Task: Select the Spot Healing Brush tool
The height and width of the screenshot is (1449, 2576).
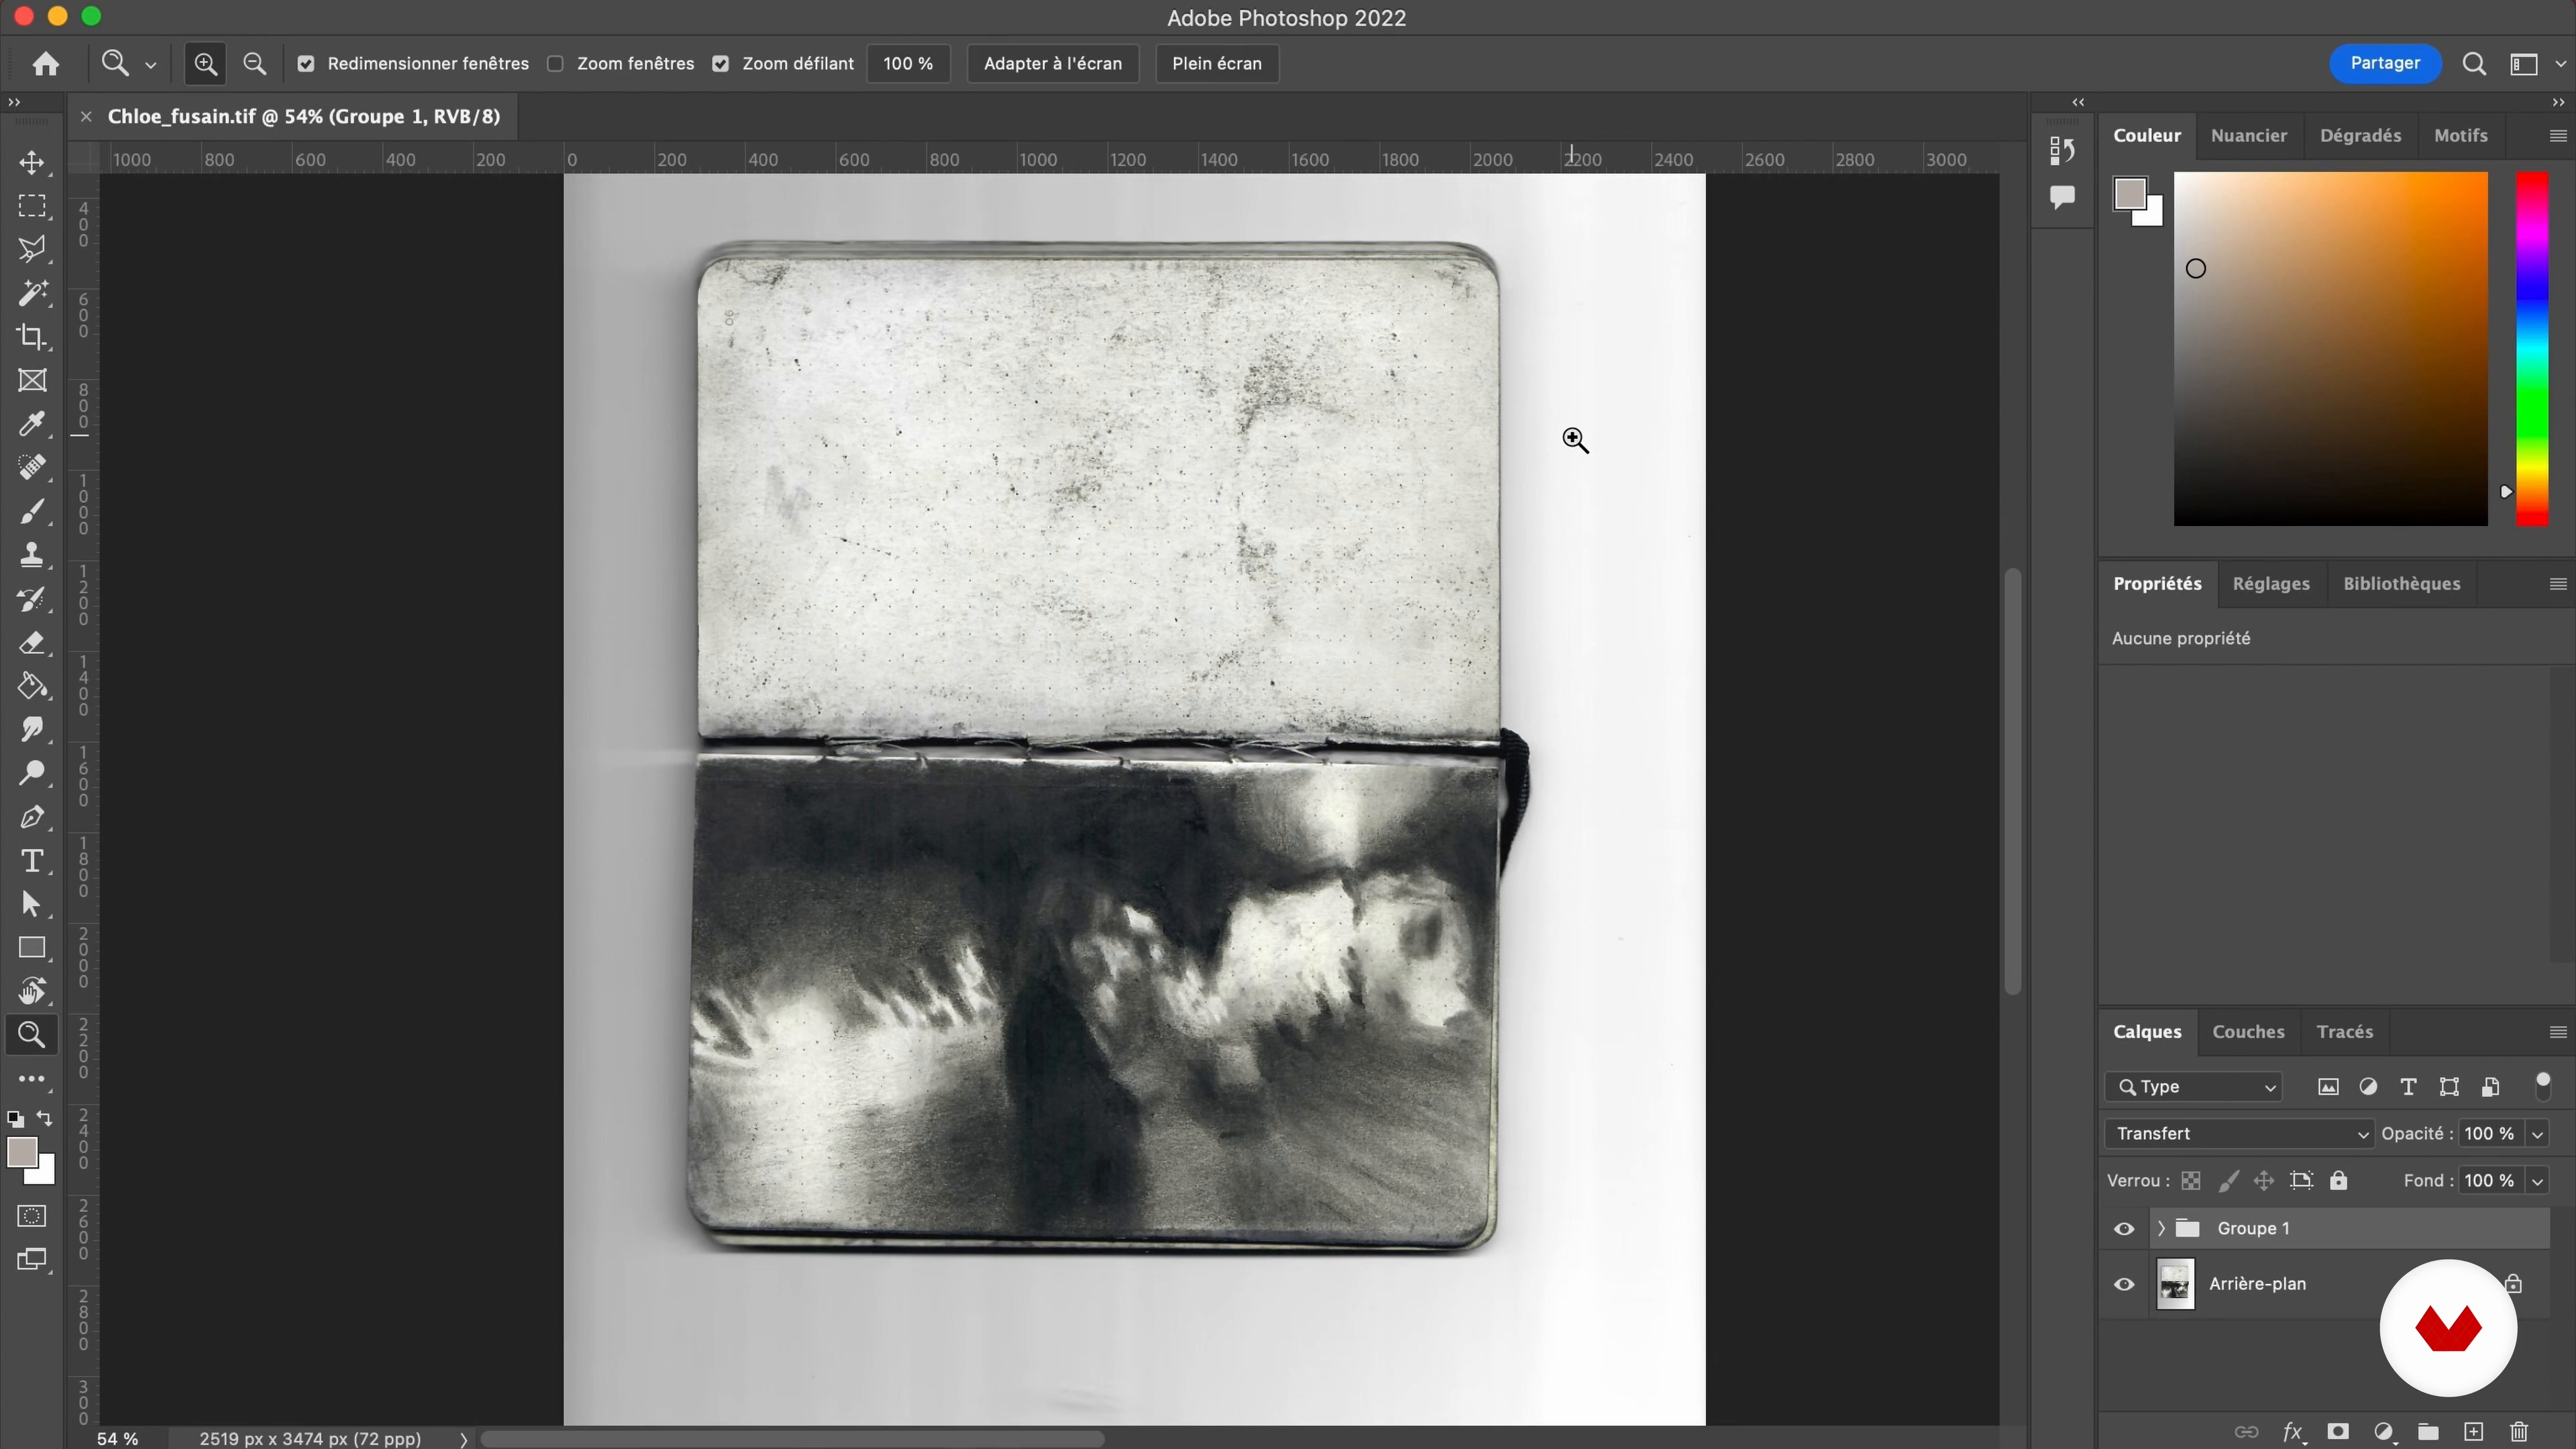Action: pyautogui.click(x=32, y=468)
